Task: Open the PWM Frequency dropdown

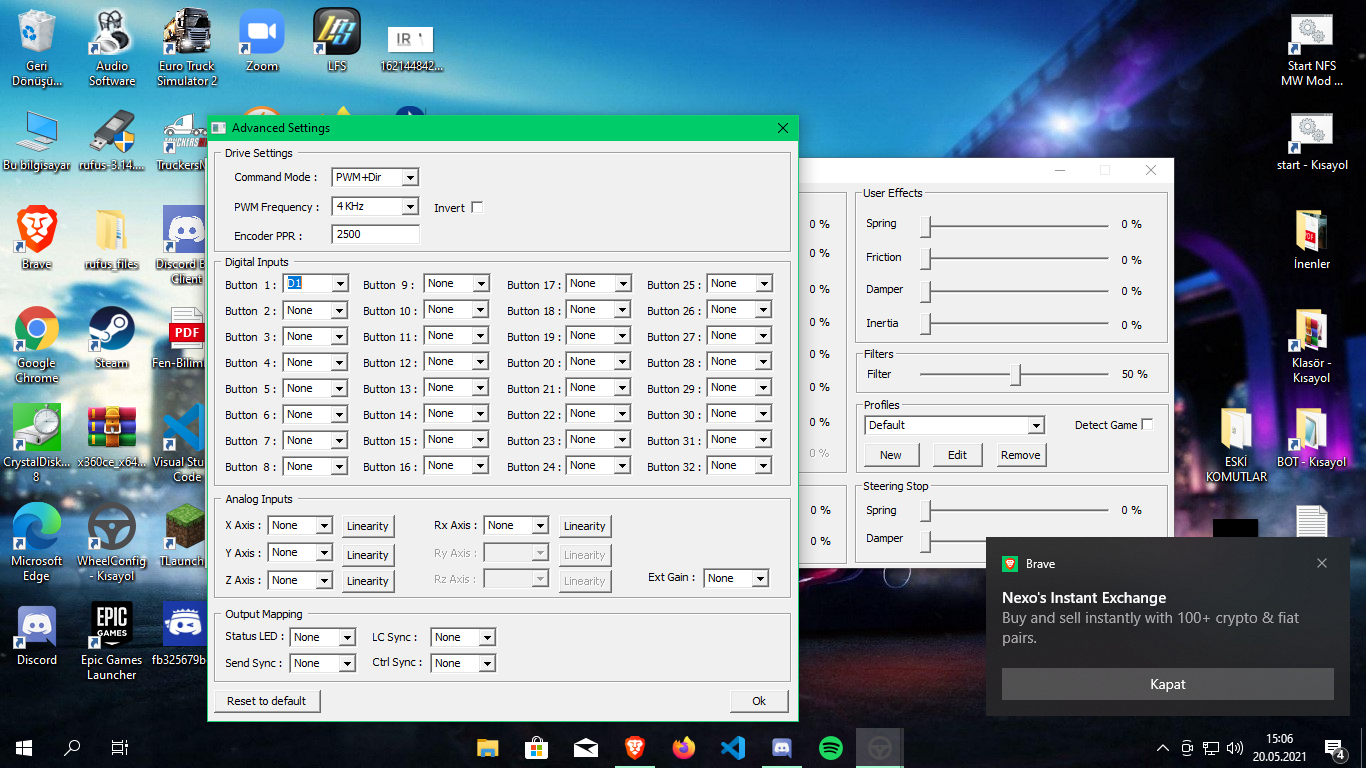Action: pyautogui.click(x=409, y=206)
